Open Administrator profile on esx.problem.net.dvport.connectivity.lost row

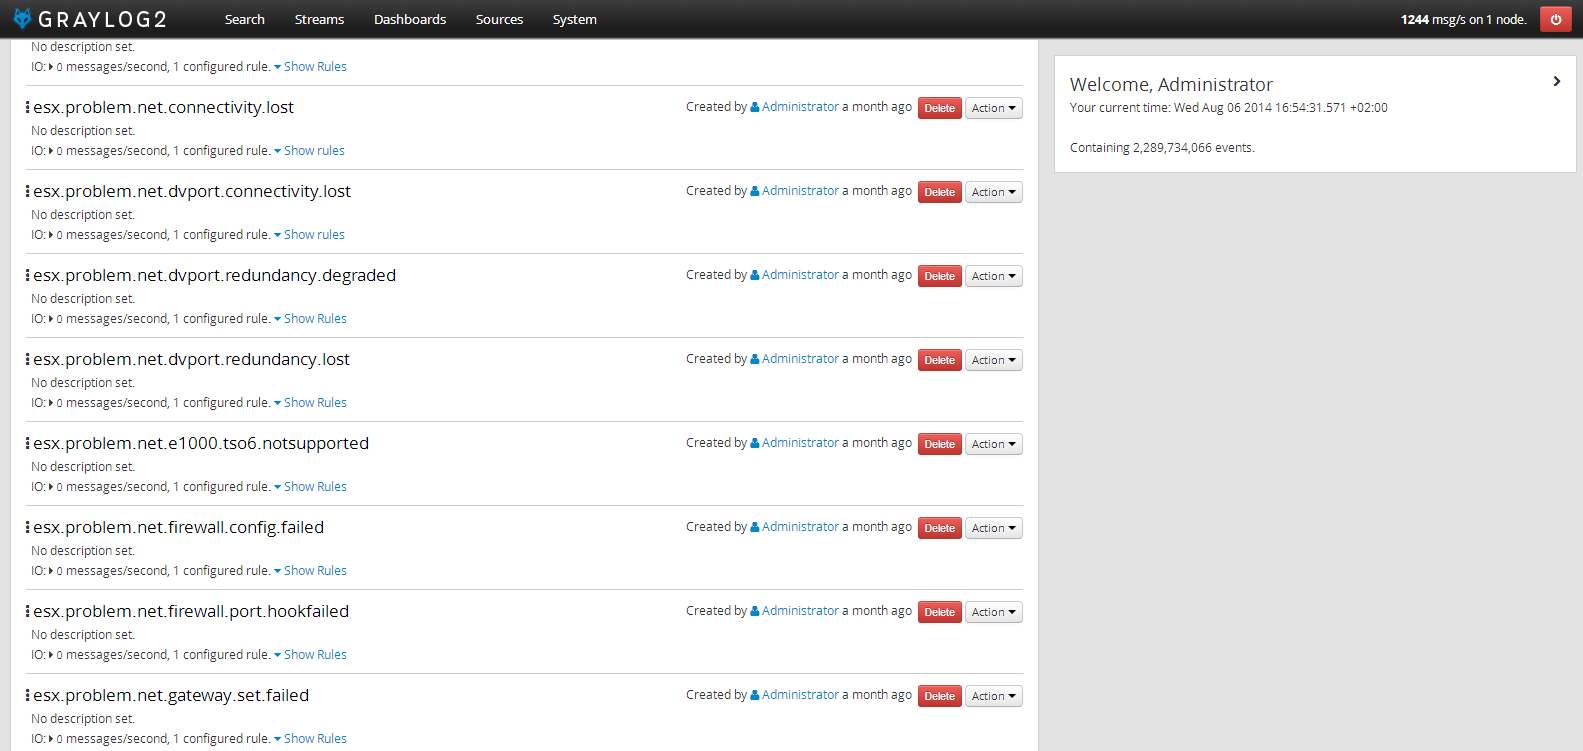click(800, 191)
